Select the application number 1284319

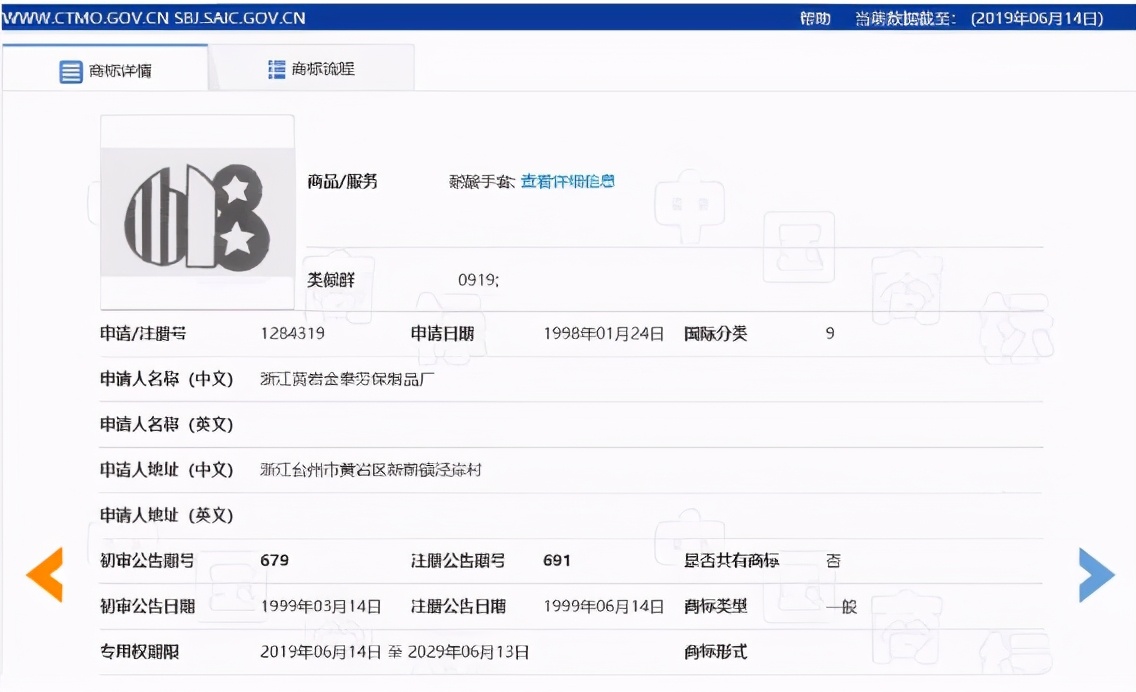pos(293,333)
